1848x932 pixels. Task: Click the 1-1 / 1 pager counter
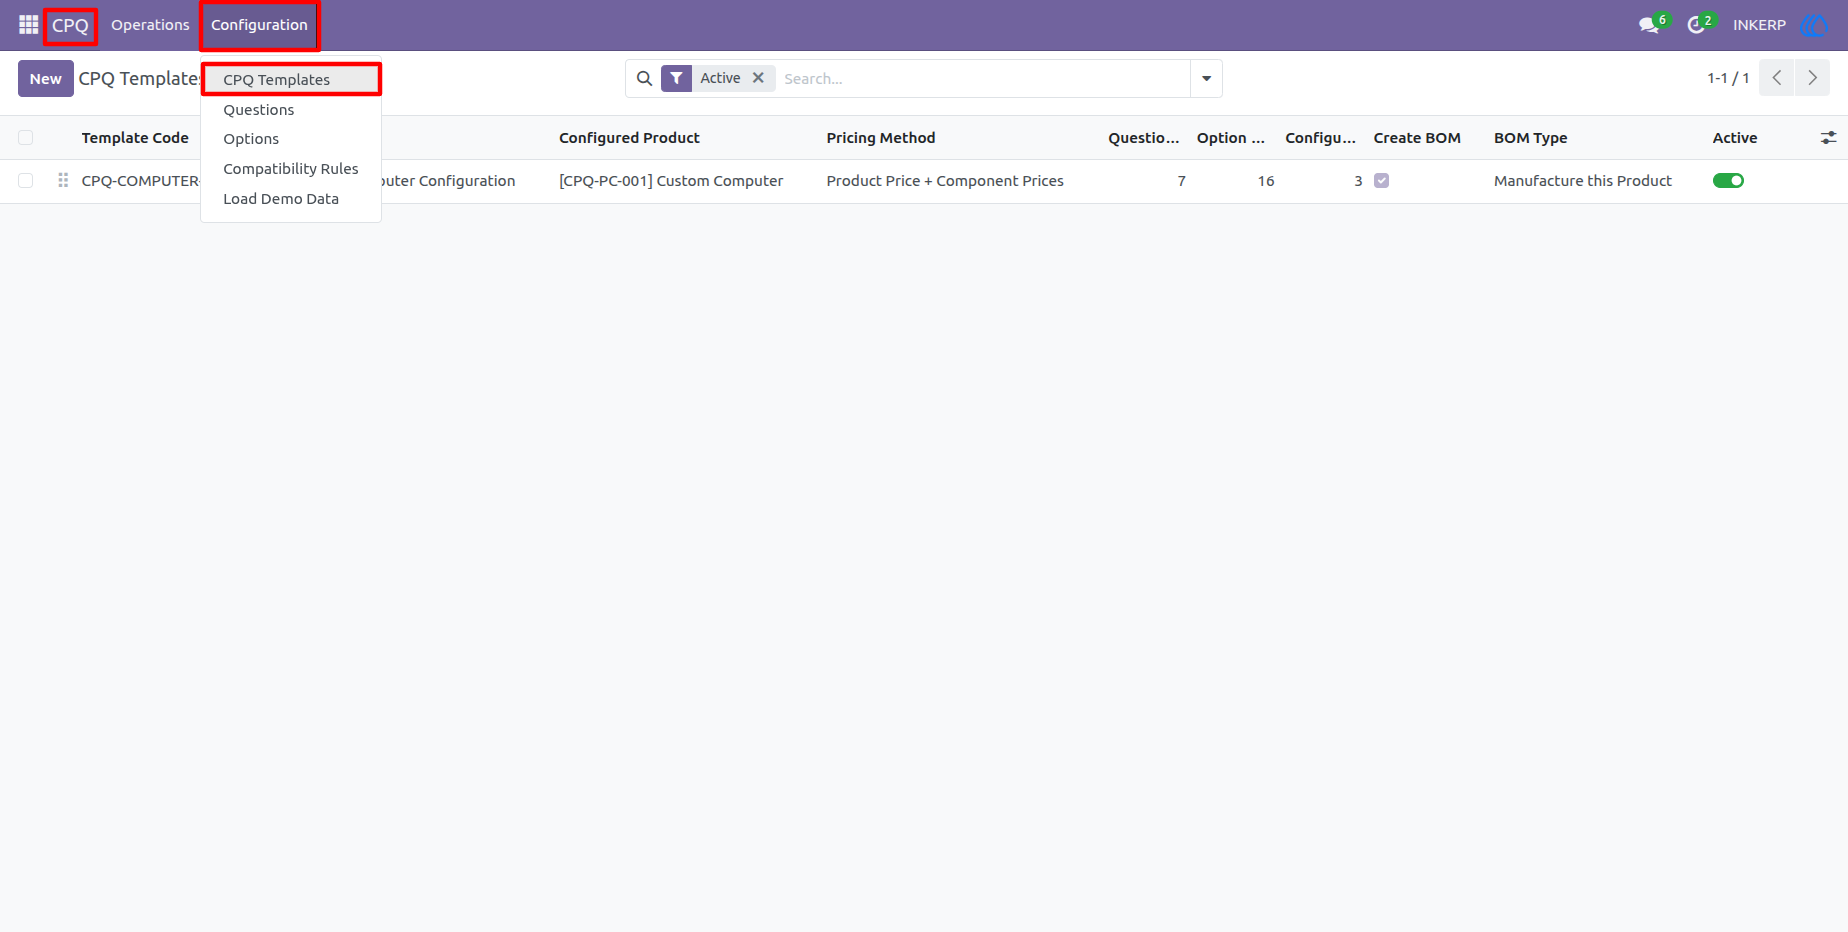[x=1728, y=78]
